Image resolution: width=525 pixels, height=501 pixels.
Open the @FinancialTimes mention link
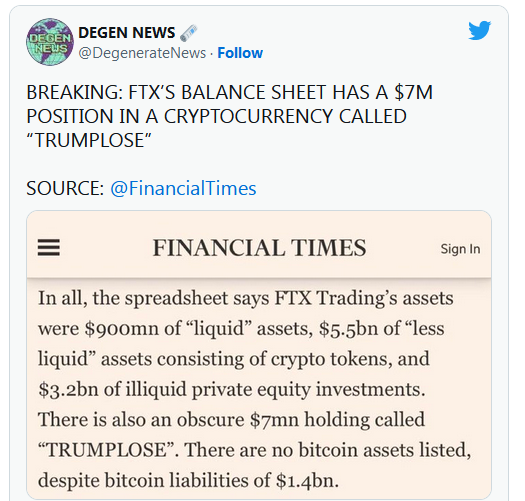point(183,188)
